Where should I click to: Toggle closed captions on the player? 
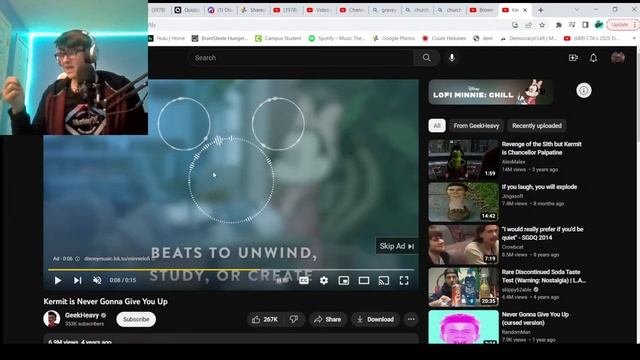304,280
